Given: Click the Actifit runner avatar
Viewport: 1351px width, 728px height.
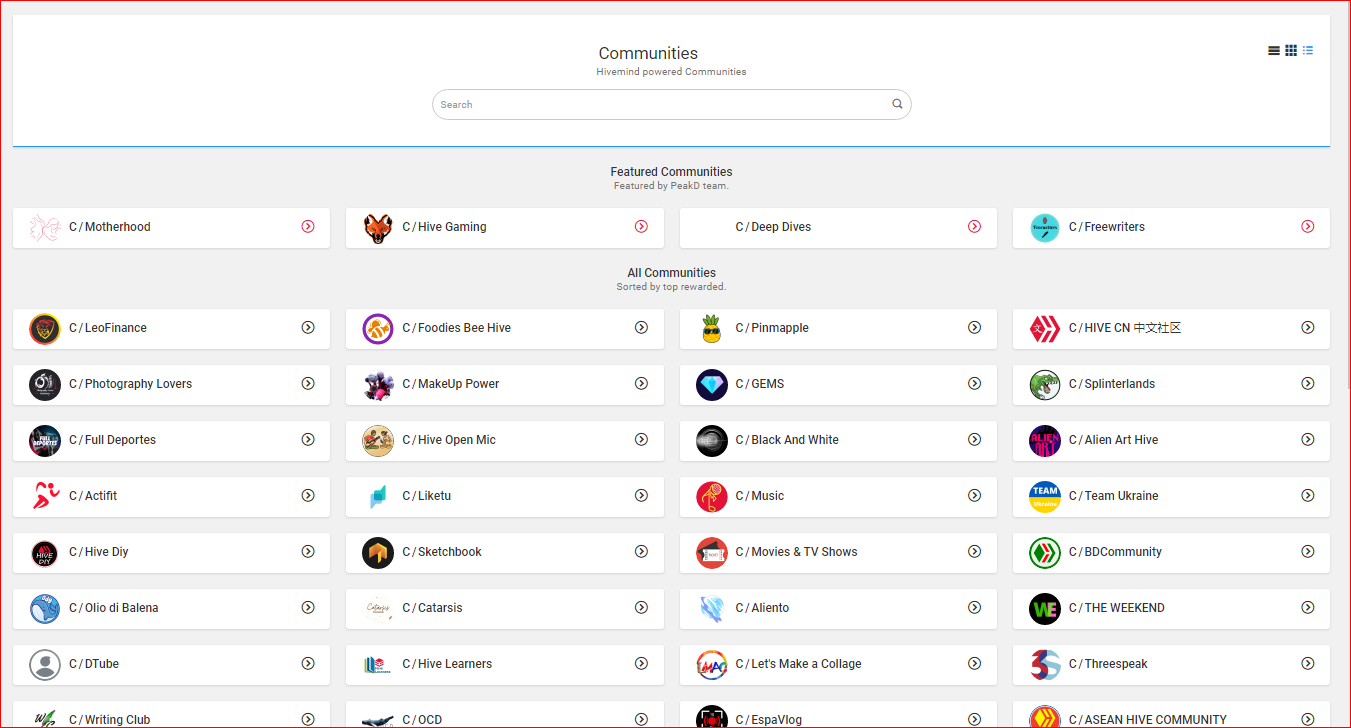Looking at the screenshot, I should (x=45, y=497).
